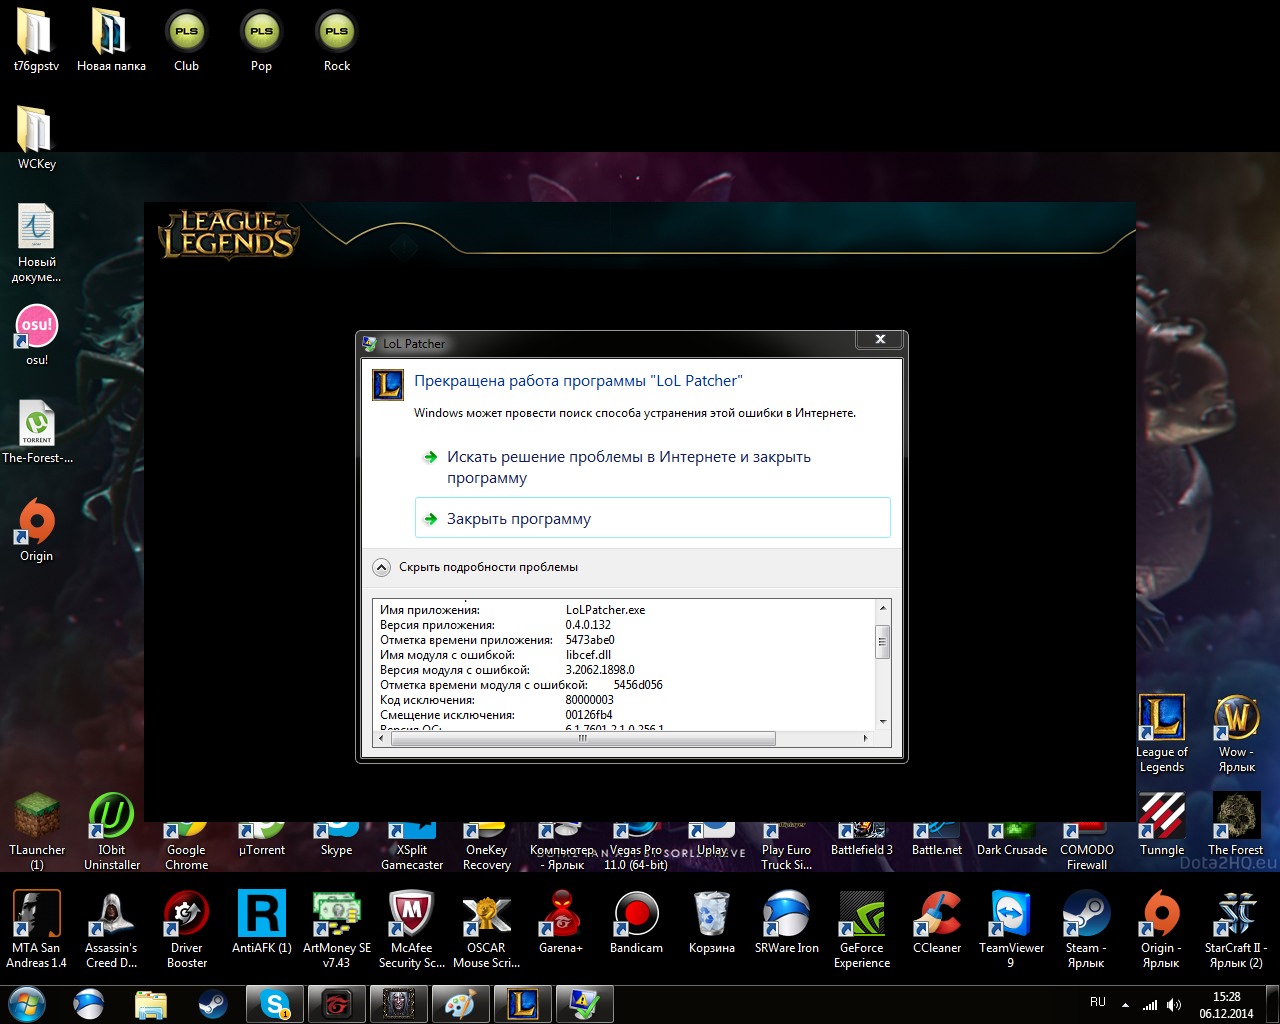Click the RU language indicator in tray

1098,1002
